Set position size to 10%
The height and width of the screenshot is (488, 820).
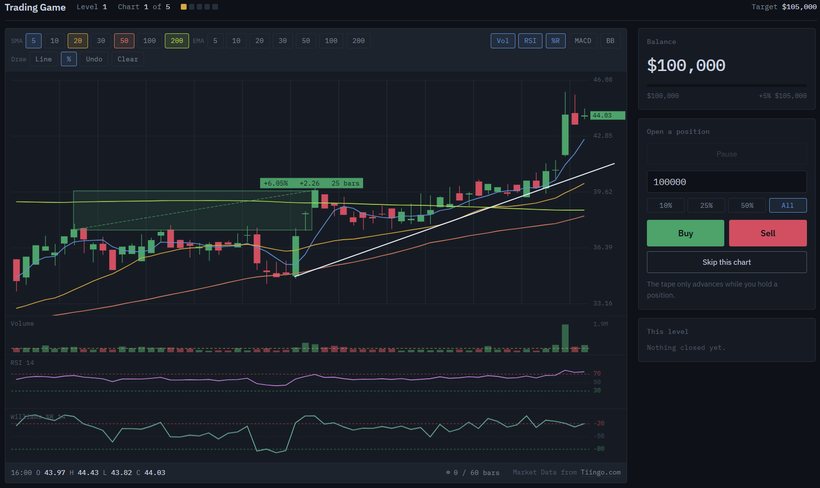click(666, 206)
